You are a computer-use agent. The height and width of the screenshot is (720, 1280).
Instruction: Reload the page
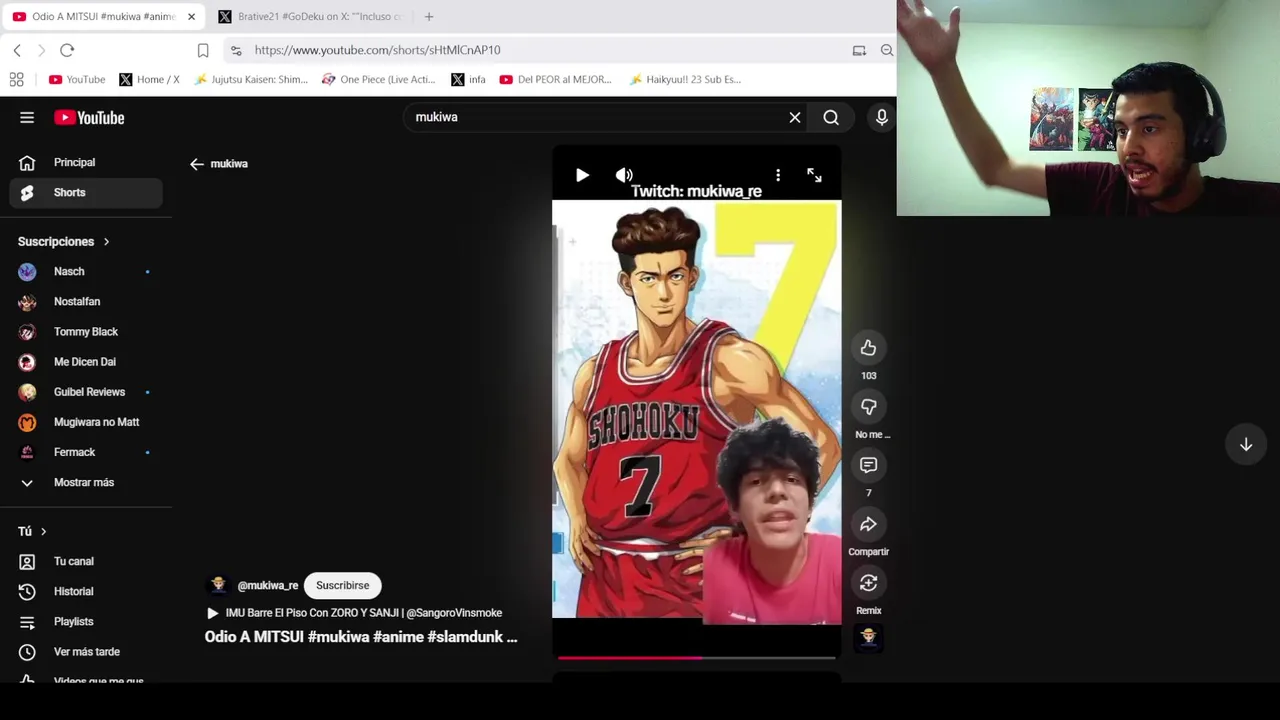click(67, 50)
